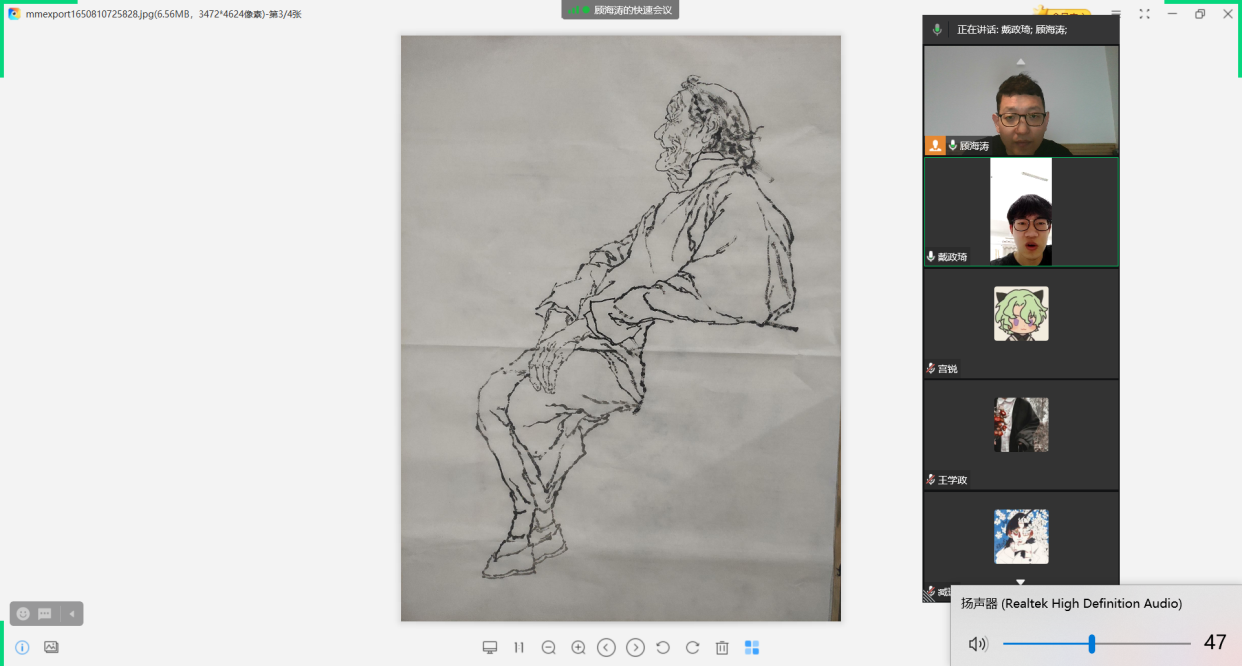Advance to the next image
This screenshot has height=666, width=1242.
click(635, 648)
